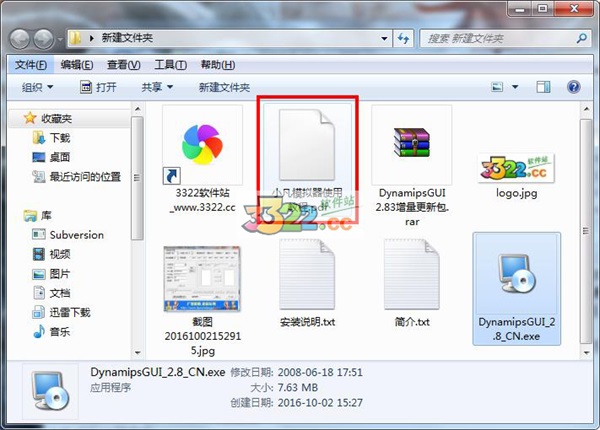Open the 视频 library
The image size is (600, 430).
click(60, 254)
